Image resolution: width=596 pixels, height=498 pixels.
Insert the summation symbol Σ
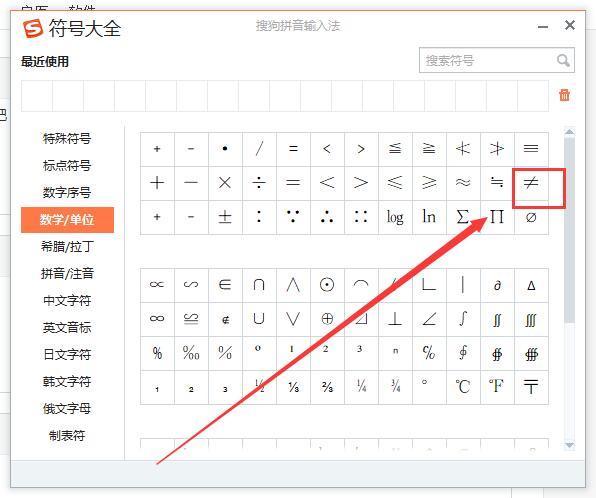coord(463,217)
